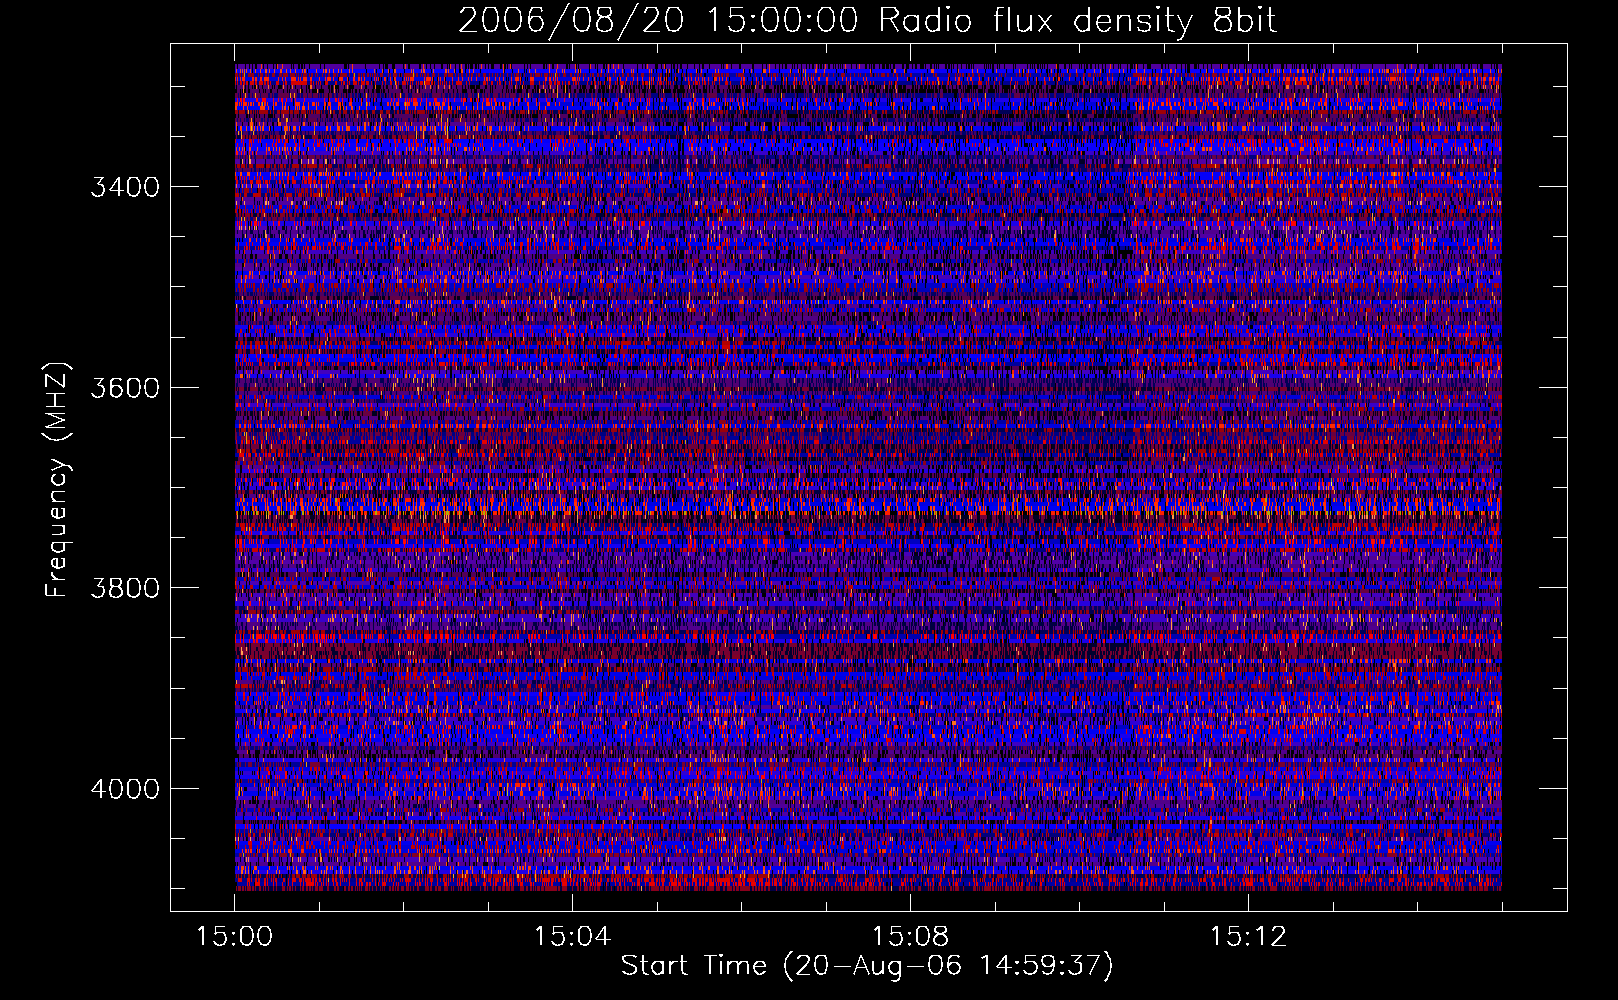Click the 15:12 time tick label
1618x1000 pixels.
pyautogui.click(x=1247, y=937)
